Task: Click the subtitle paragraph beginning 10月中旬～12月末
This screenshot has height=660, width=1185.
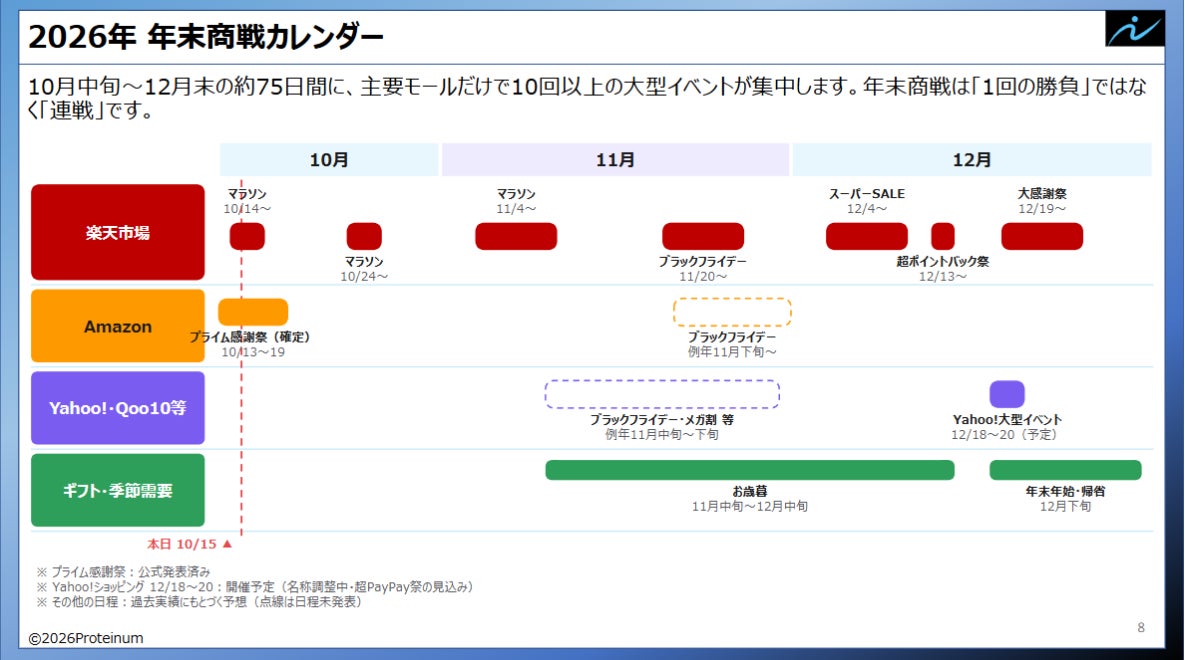Action: click(x=586, y=98)
